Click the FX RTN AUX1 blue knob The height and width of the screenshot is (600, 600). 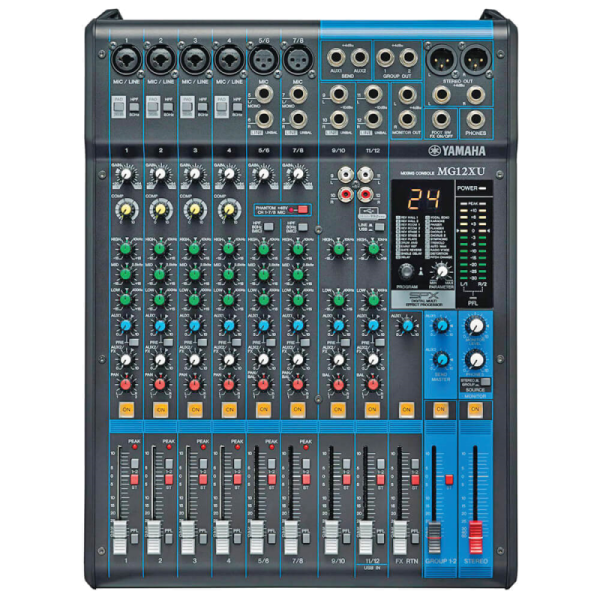point(408,326)
